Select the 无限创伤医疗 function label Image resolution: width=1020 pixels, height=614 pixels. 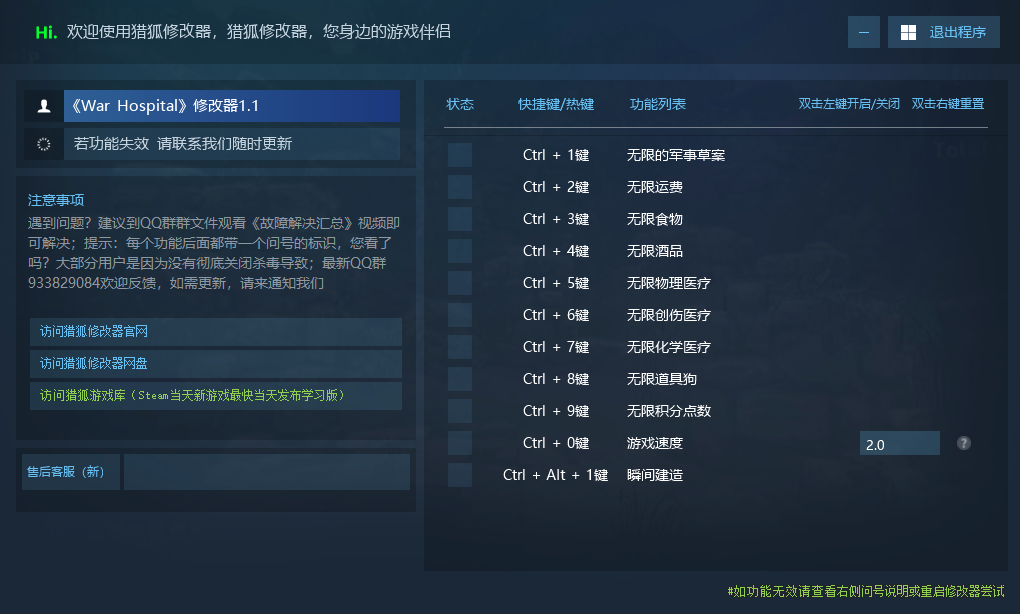click(669, 315)
